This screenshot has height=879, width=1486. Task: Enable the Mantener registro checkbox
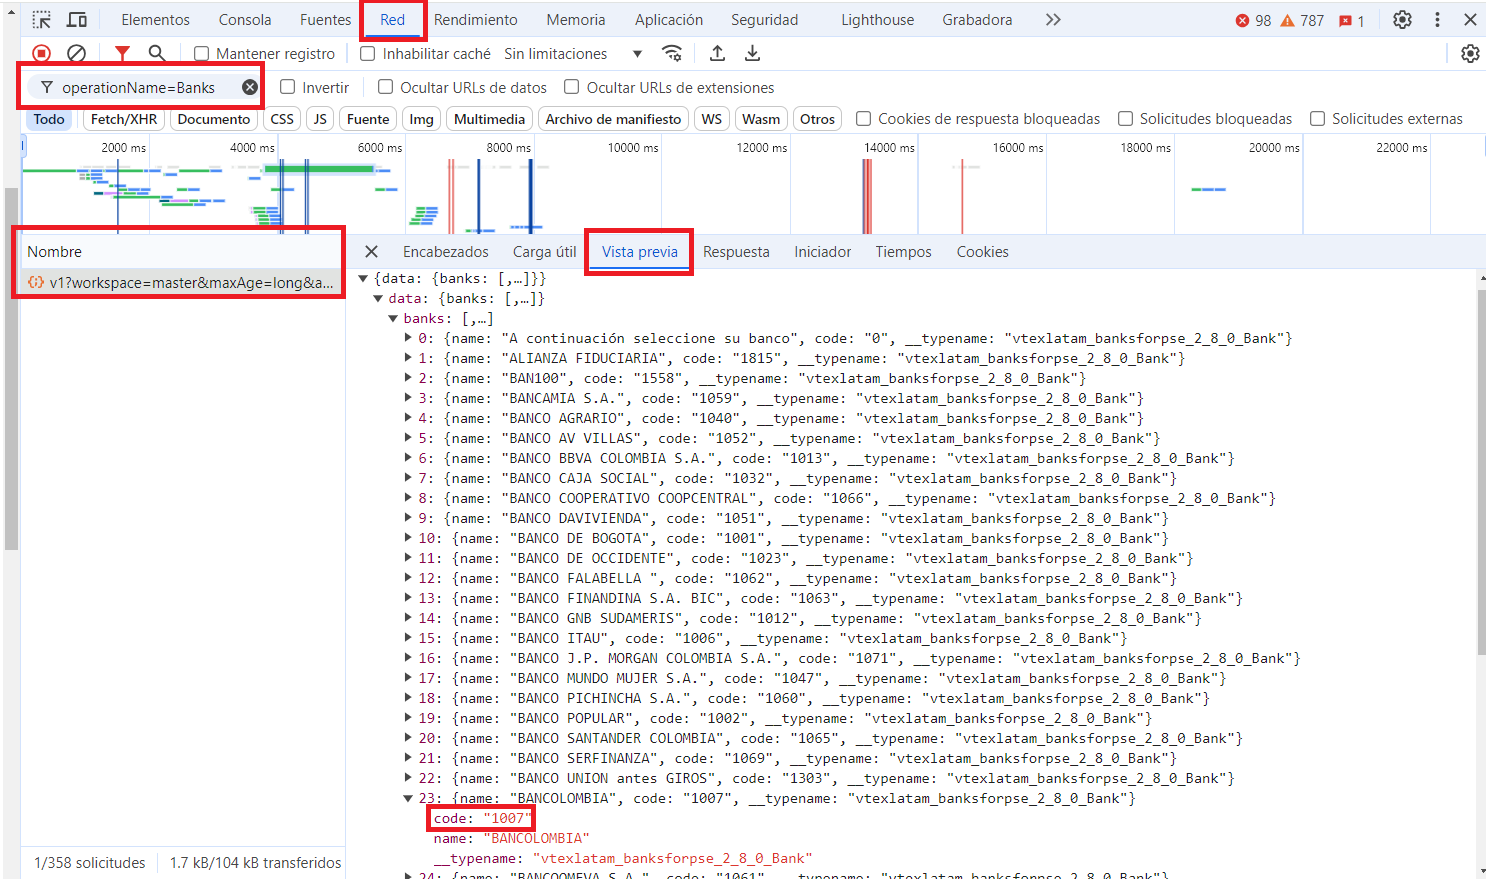tap(202, 54)
